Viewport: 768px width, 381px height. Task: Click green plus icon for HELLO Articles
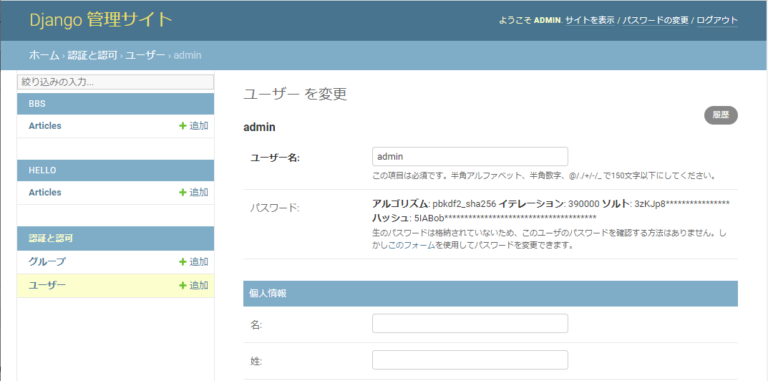183,192
